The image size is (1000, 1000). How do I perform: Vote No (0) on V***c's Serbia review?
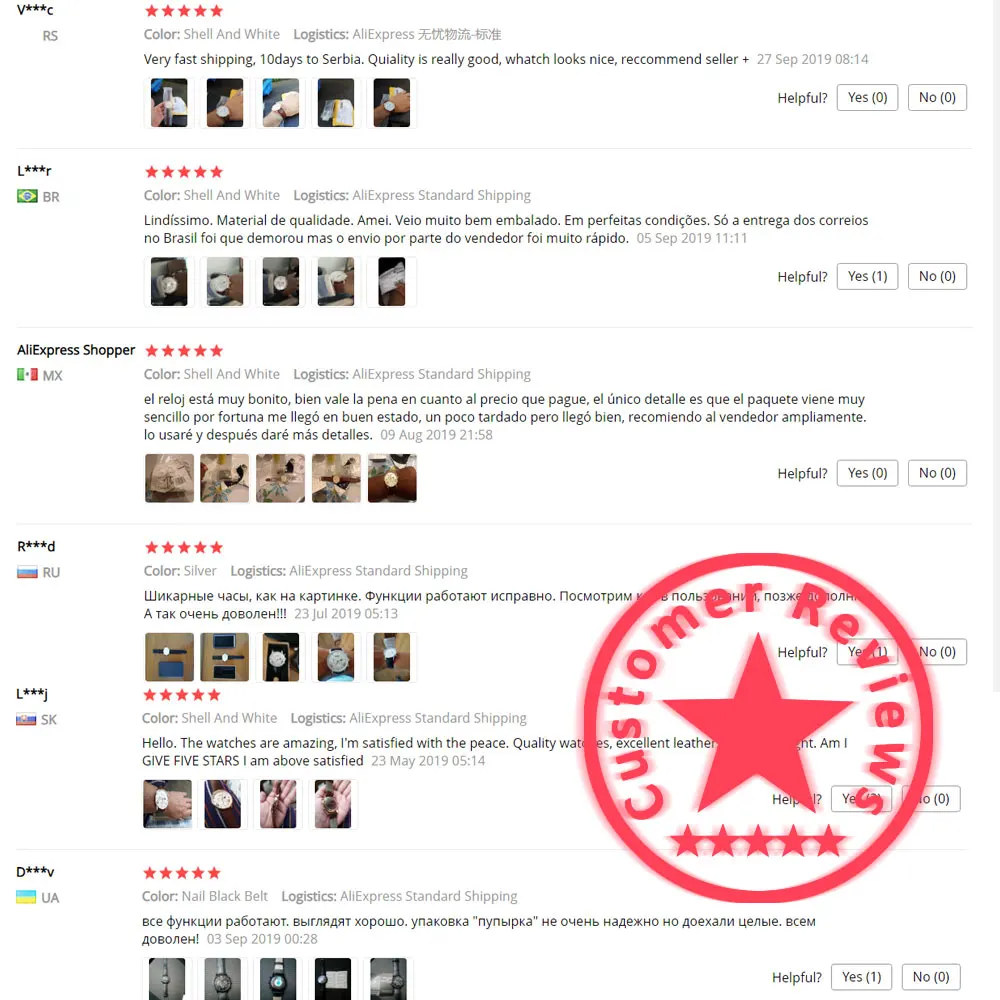(937, 98)
